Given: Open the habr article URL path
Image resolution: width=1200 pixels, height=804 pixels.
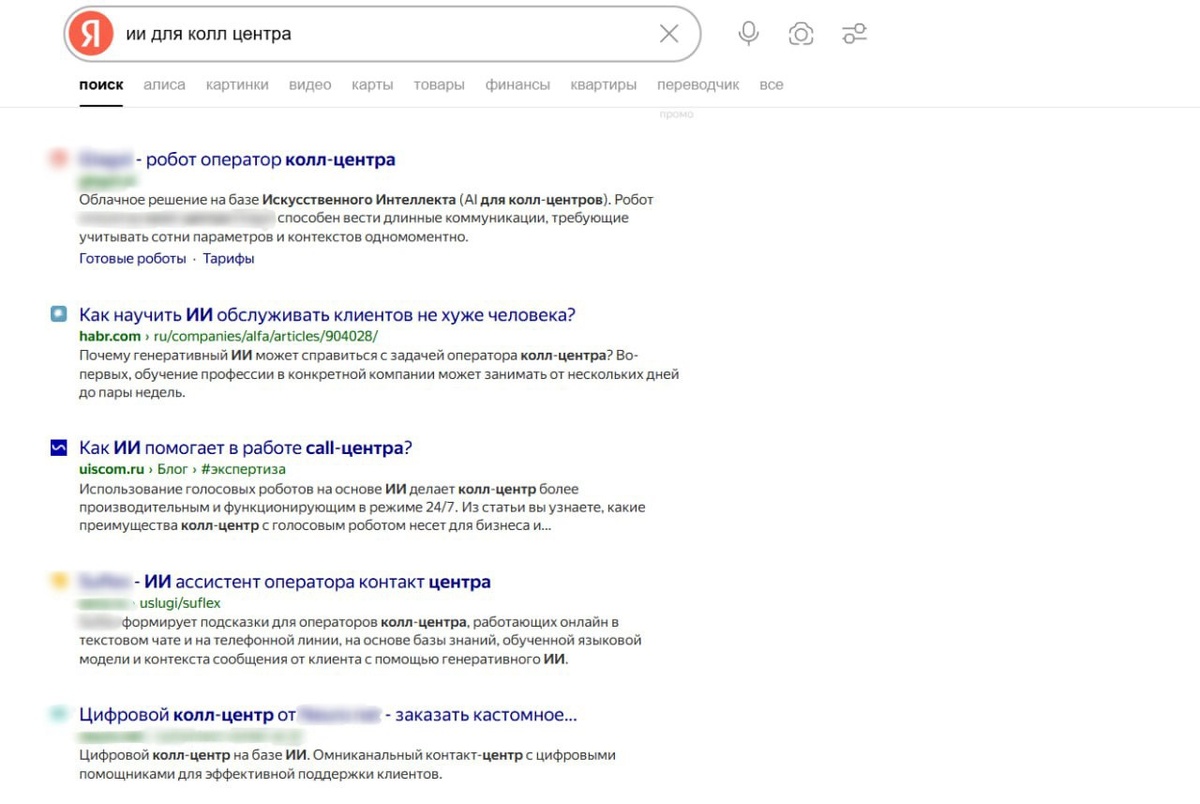Looking at the screenshot, I should click(x=266, y=336).
